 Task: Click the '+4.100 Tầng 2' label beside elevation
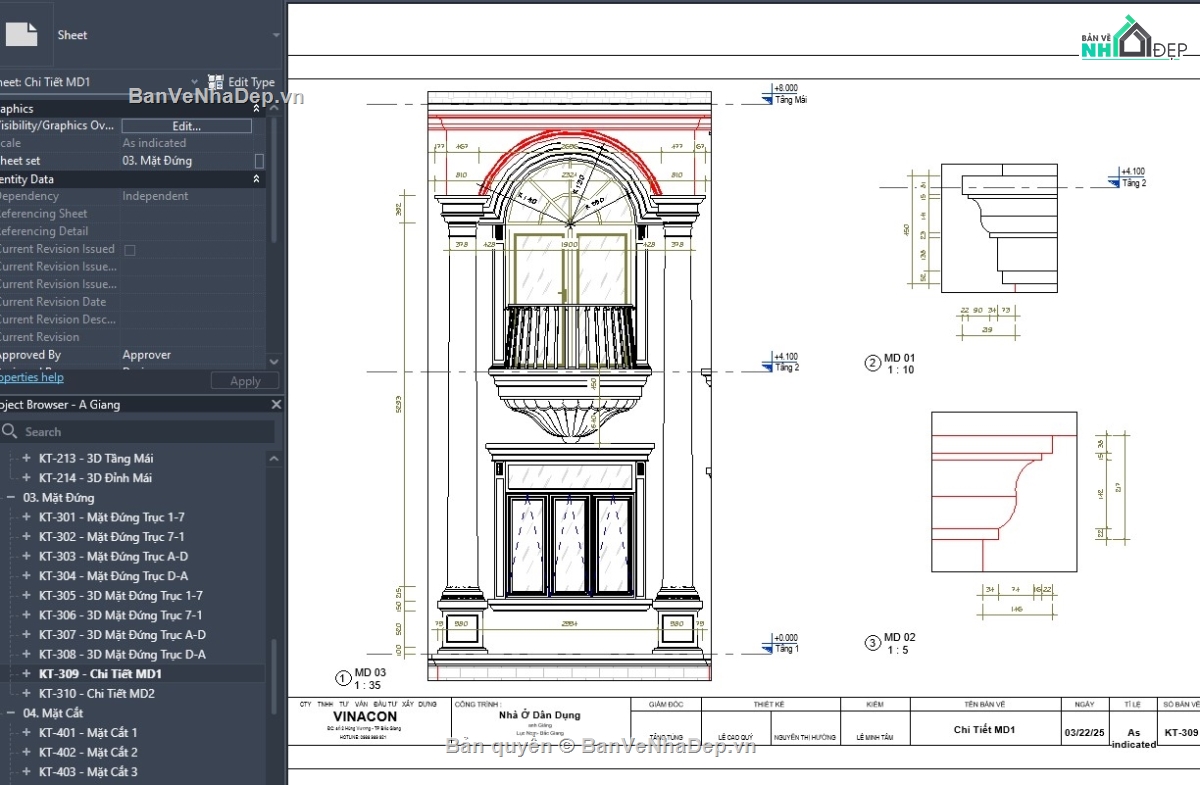click(787, 361)
